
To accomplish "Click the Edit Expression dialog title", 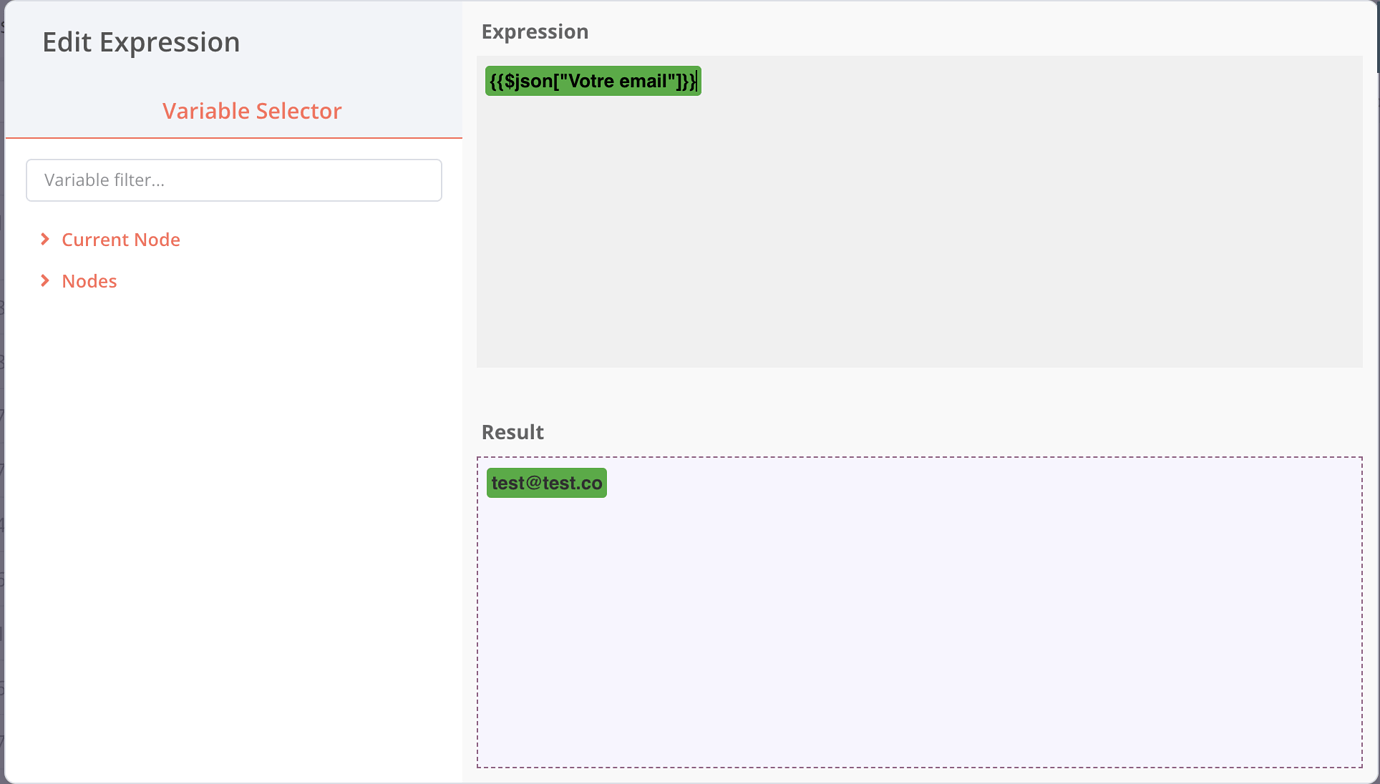I will click(x=141, y=42).
